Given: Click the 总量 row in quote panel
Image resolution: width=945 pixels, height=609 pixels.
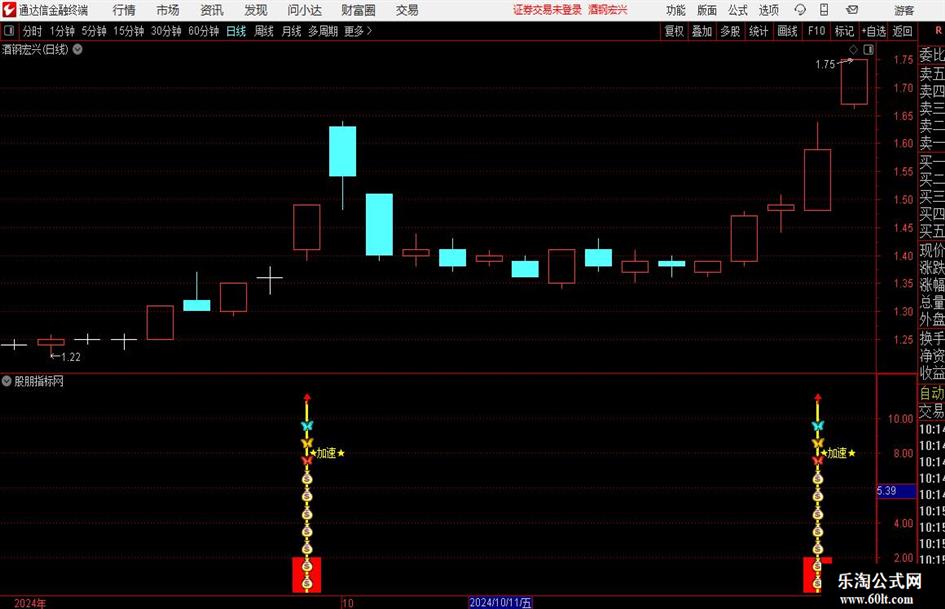Looking at the screenshot, I should (931, 302).
